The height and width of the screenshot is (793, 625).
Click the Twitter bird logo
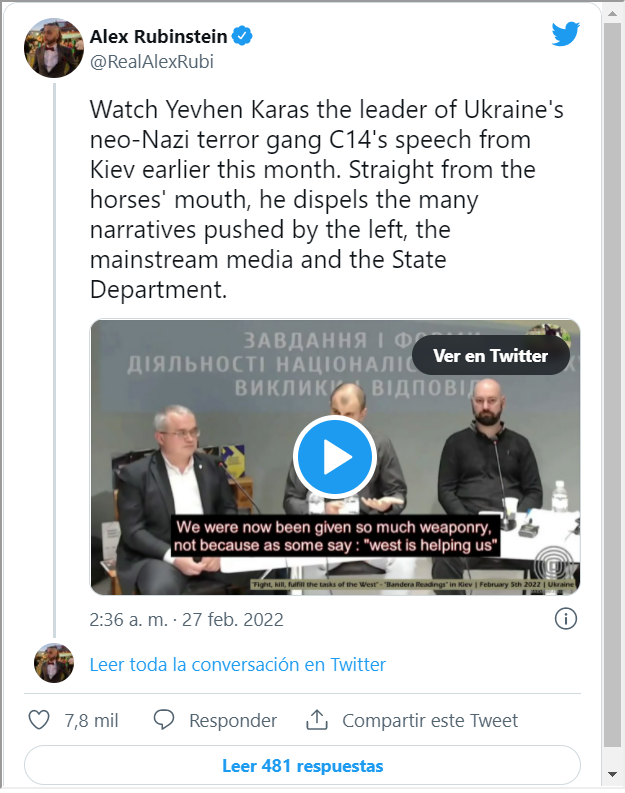point(565,35)
